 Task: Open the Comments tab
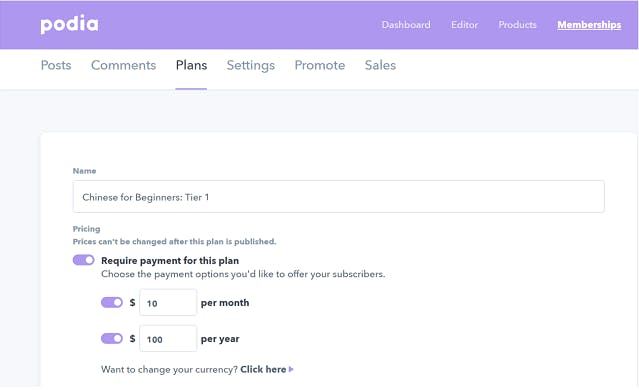pyautogui.click(x=123, y=65)
